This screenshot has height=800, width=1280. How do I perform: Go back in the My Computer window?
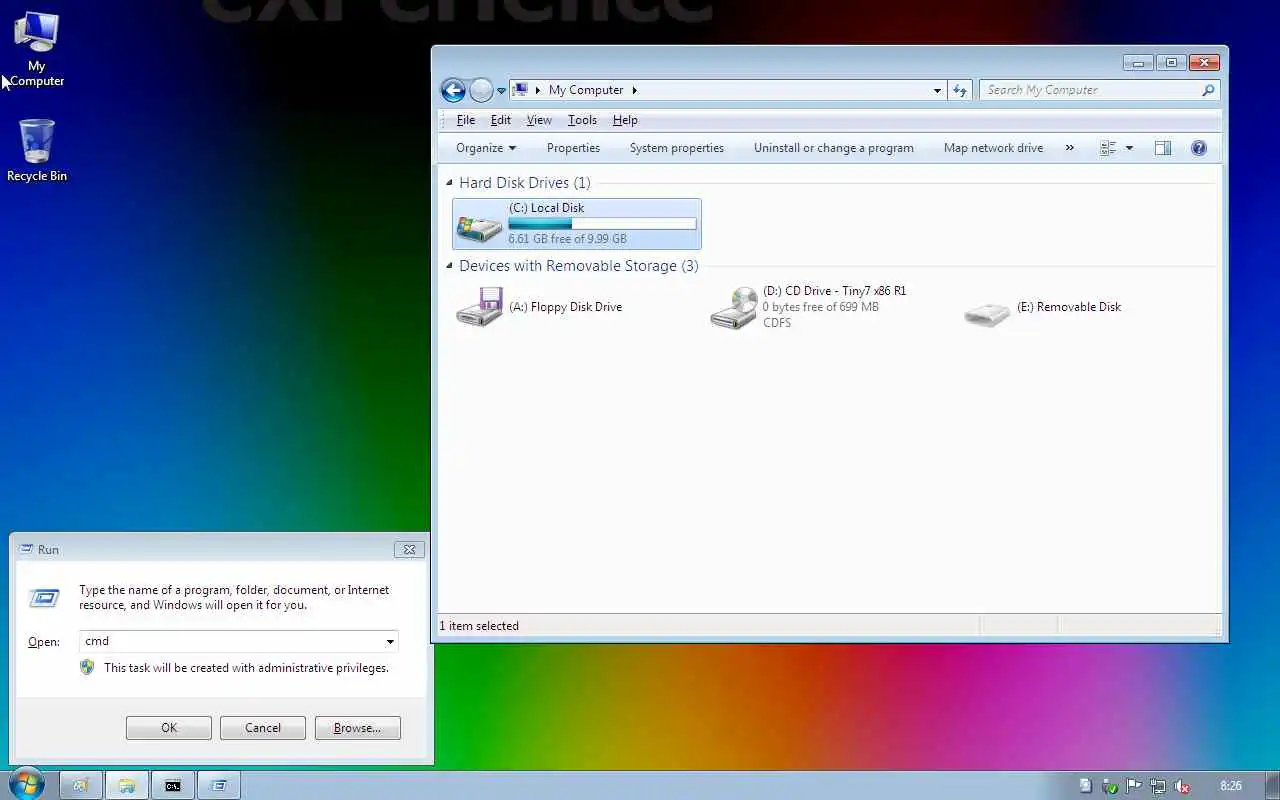[x=453, y=90]
